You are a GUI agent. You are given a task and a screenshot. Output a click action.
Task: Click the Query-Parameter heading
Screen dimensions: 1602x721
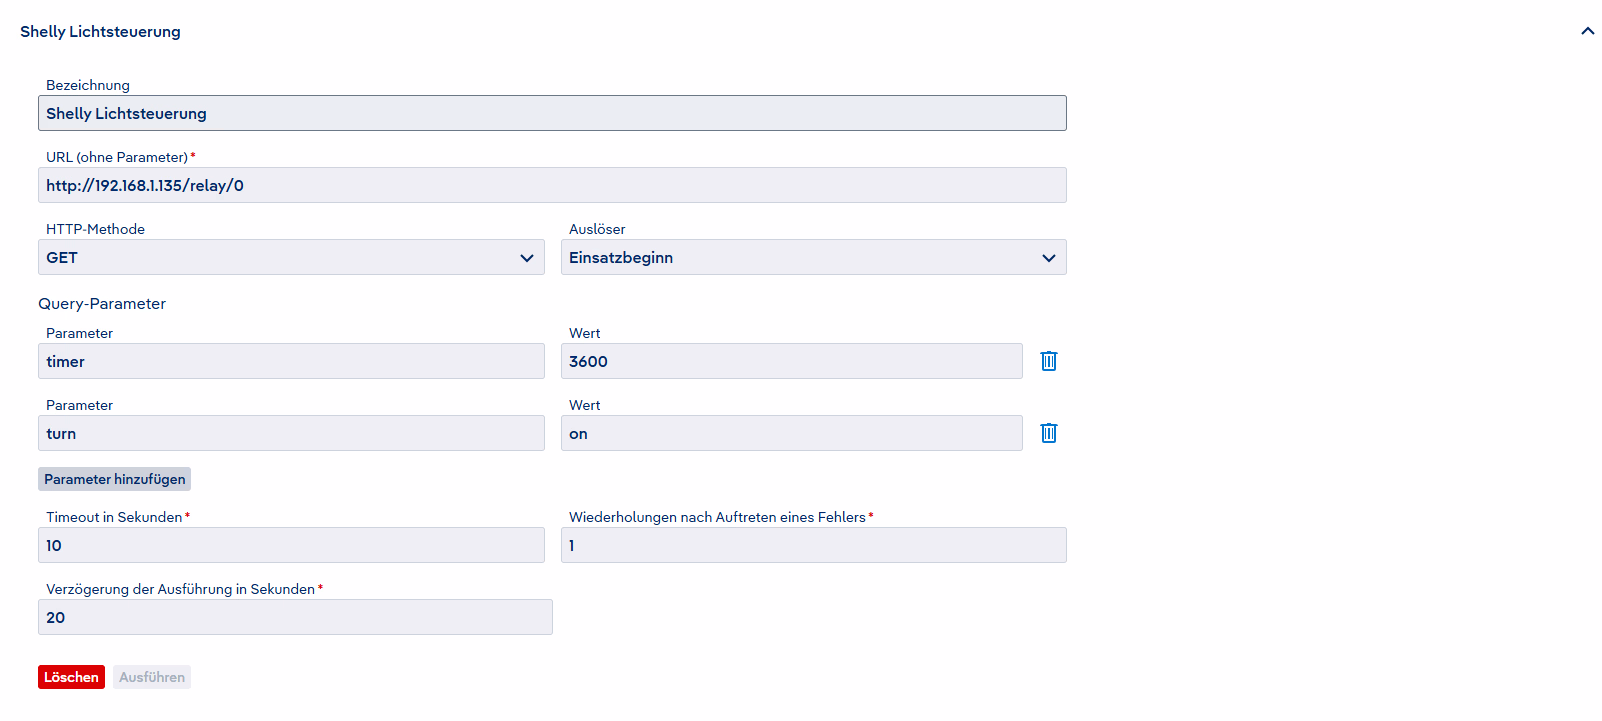(x=102, y=303)
